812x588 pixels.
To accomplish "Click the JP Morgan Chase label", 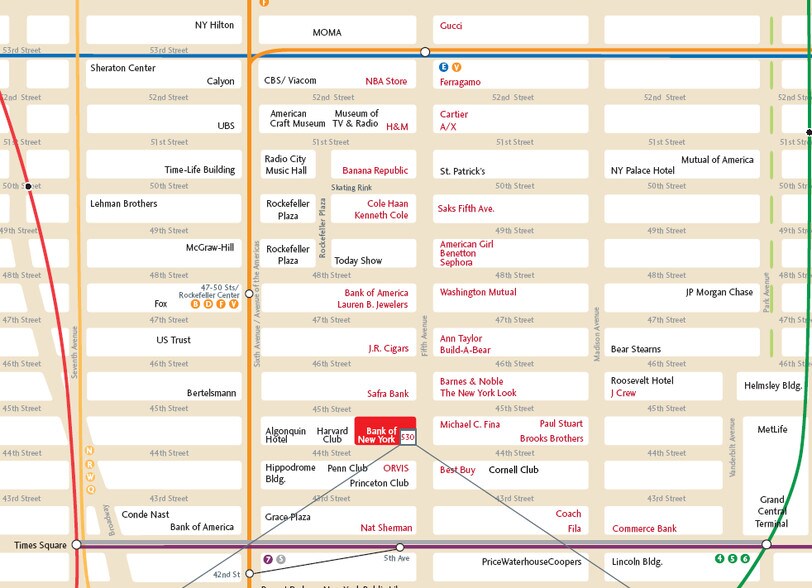I will pos(719,292).
